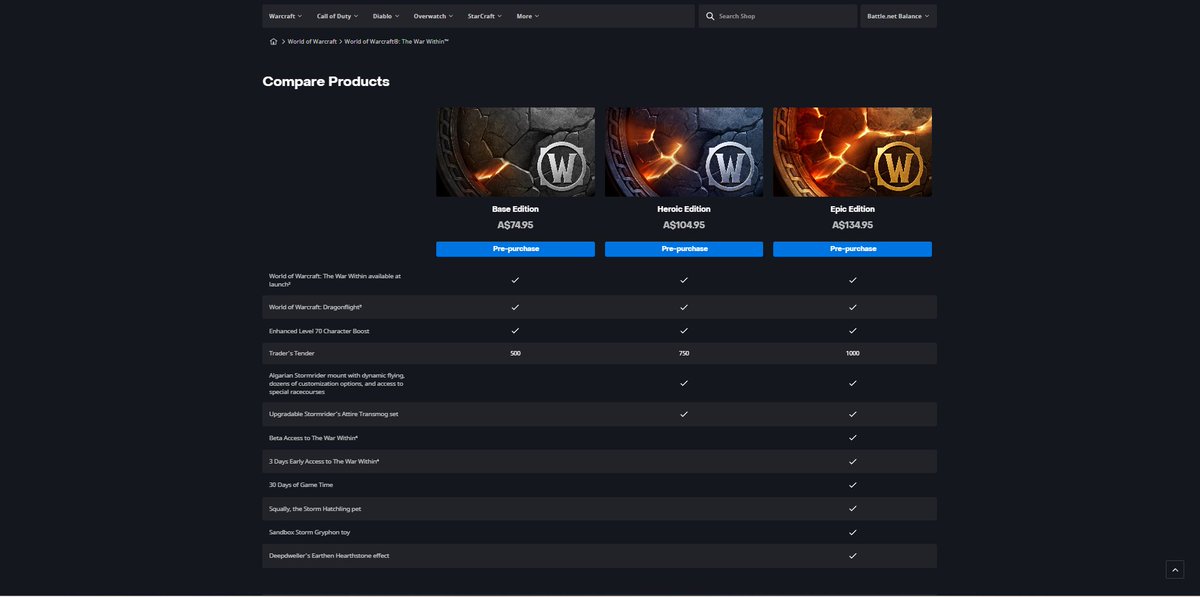This screenshot has height=597, width=1200.
Task: Expand the Battle.net Balance dropdown
Action: click(x=898, y=16)
